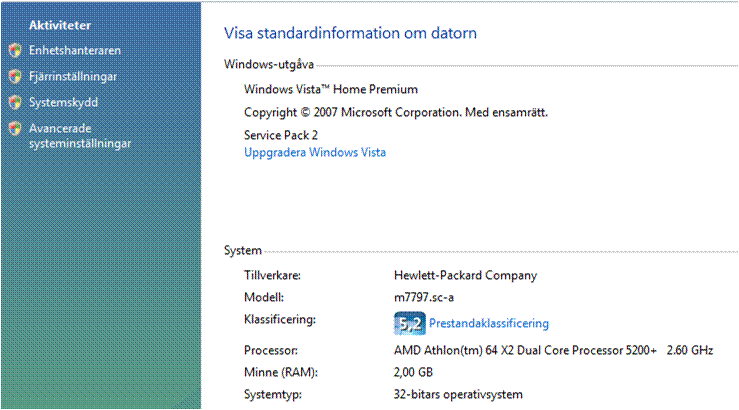Open Enhetshanteraren from the task list
The image size is (739, 410).
click(75, 50)
